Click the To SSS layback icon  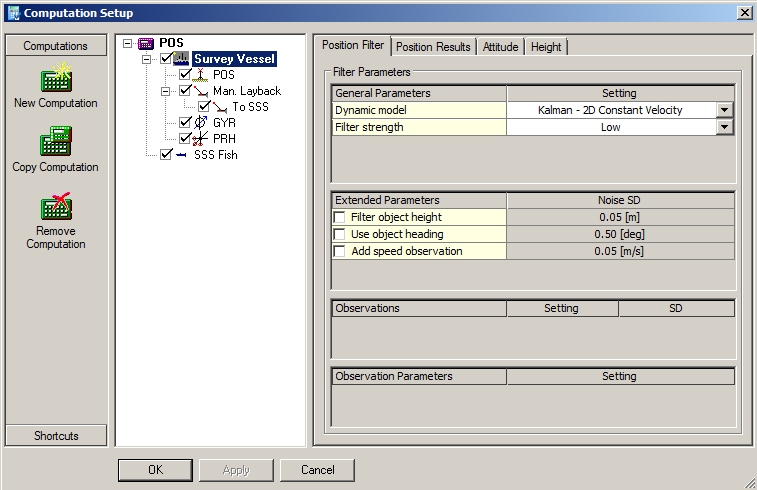[220, 107]
